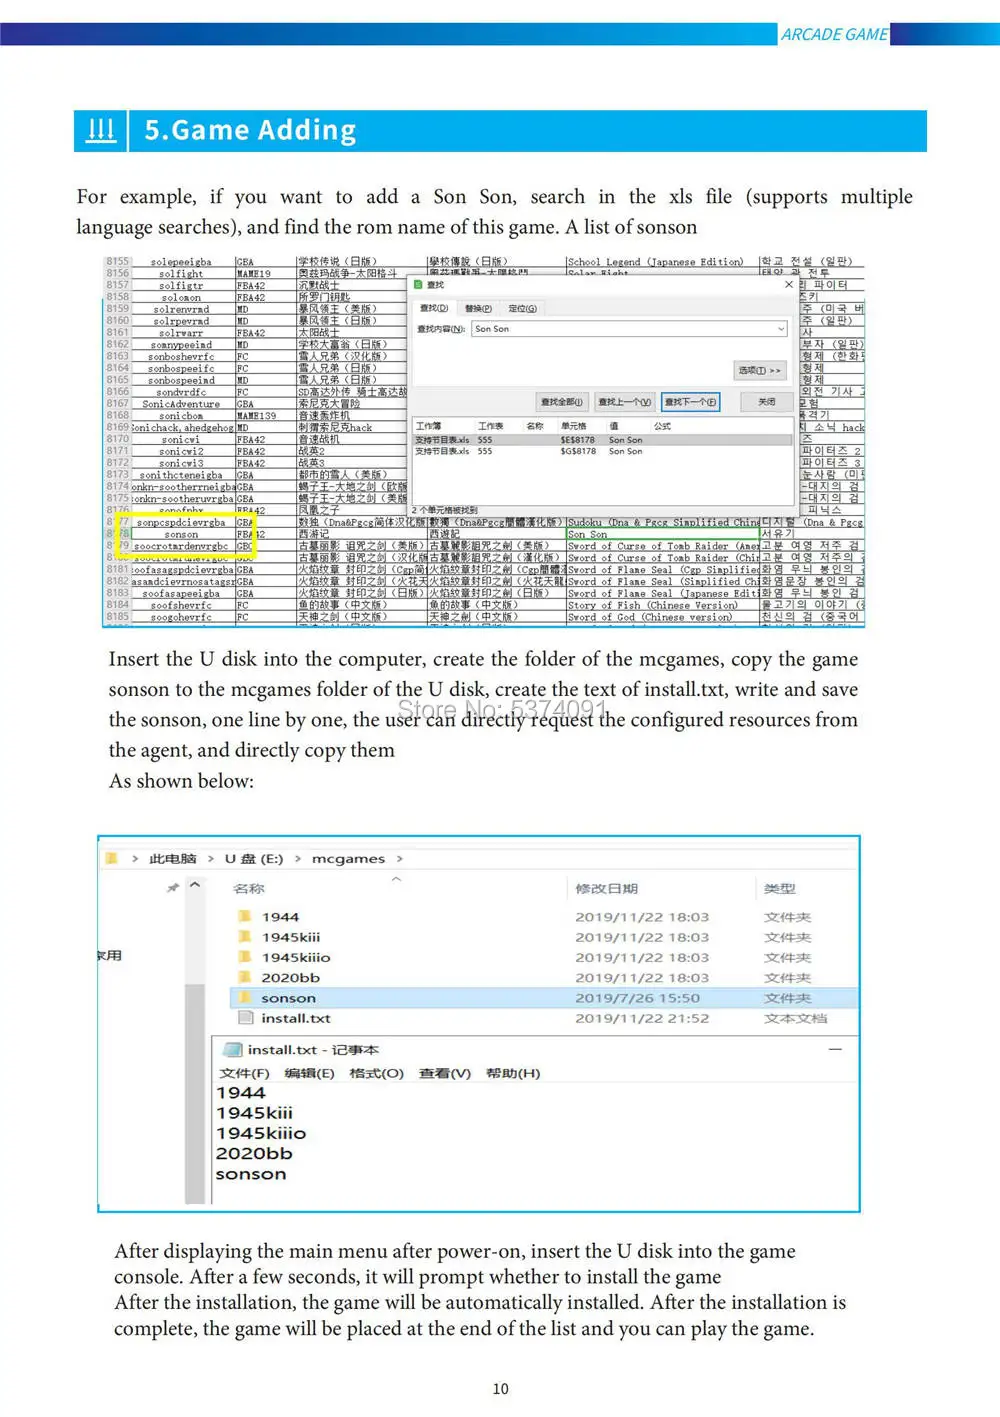Click the sonson folder icon

[x=244, y=997]
